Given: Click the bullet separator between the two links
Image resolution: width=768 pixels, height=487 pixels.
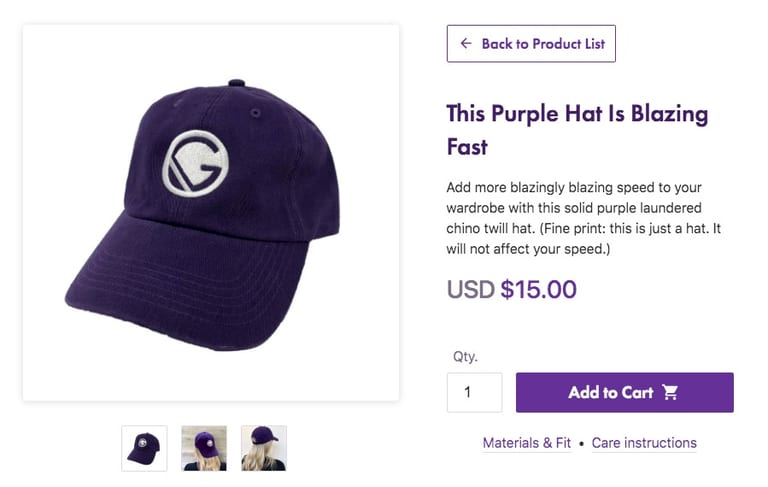Looking at the screenshot, I should [x=581, y=443].
